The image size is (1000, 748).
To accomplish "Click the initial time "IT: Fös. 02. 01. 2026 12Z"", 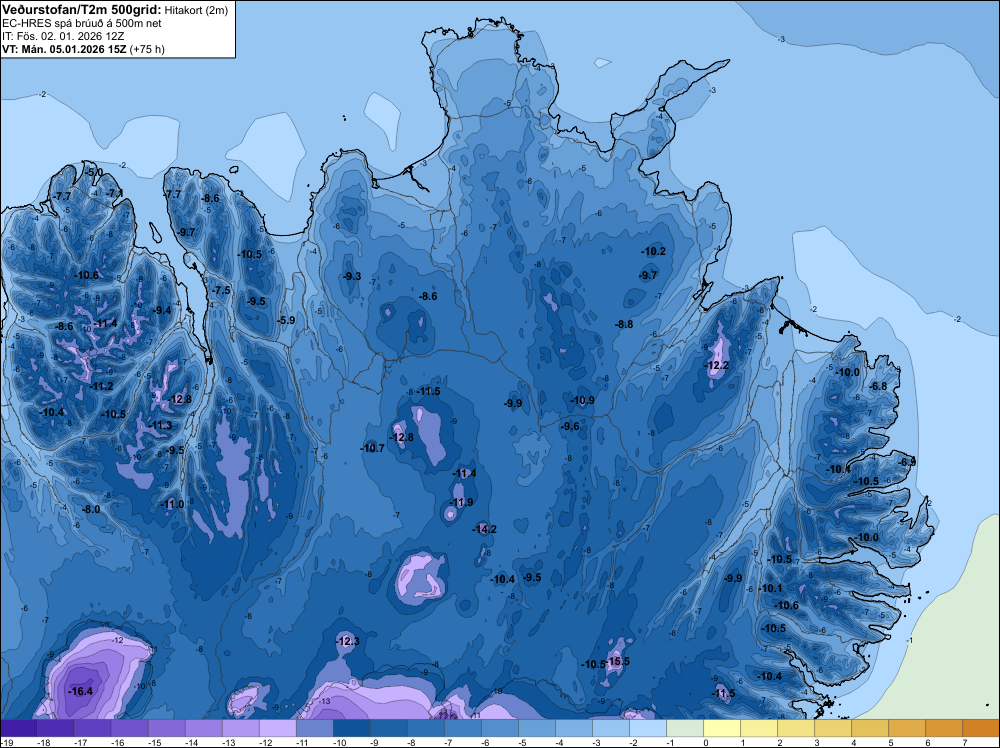I will (63, 36).
